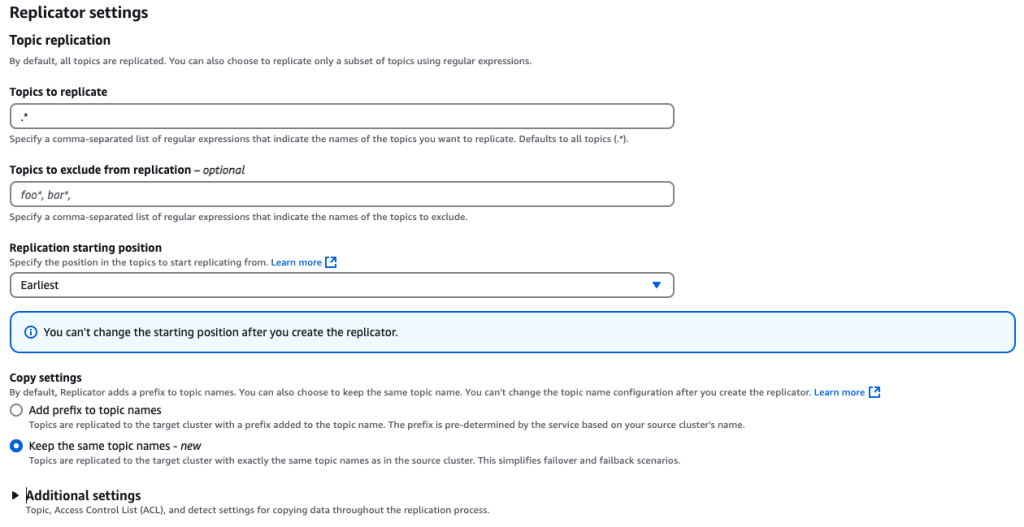The image size is (1024, 527).
Task: Click the starting position warning alert box
Action: point(513,332)
